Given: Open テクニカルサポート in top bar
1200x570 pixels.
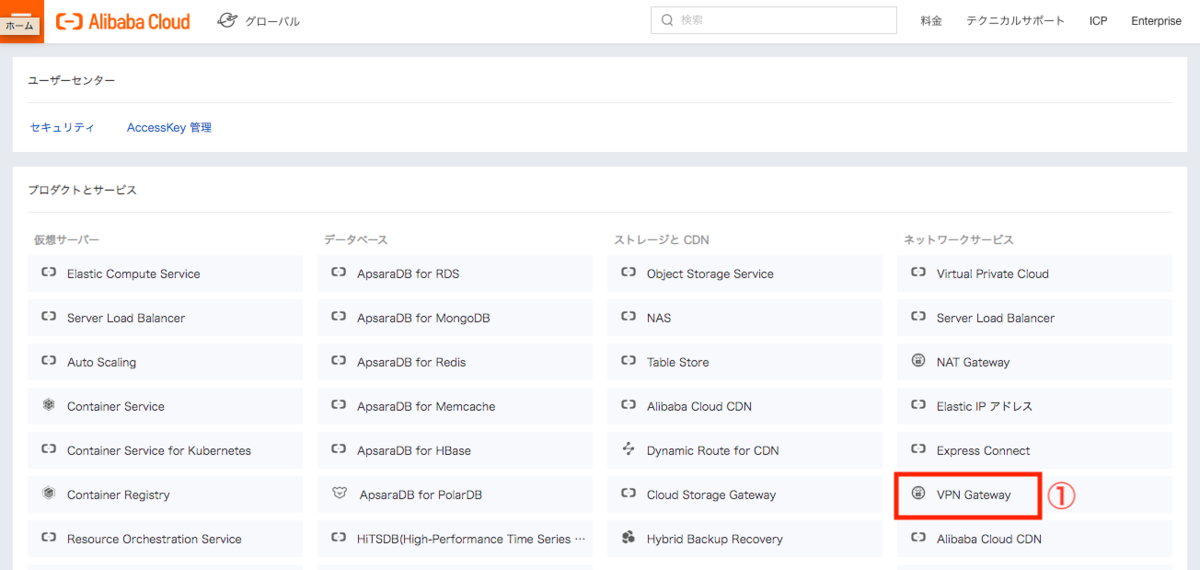Looking at the screenshot, I should click(1015, 21).
